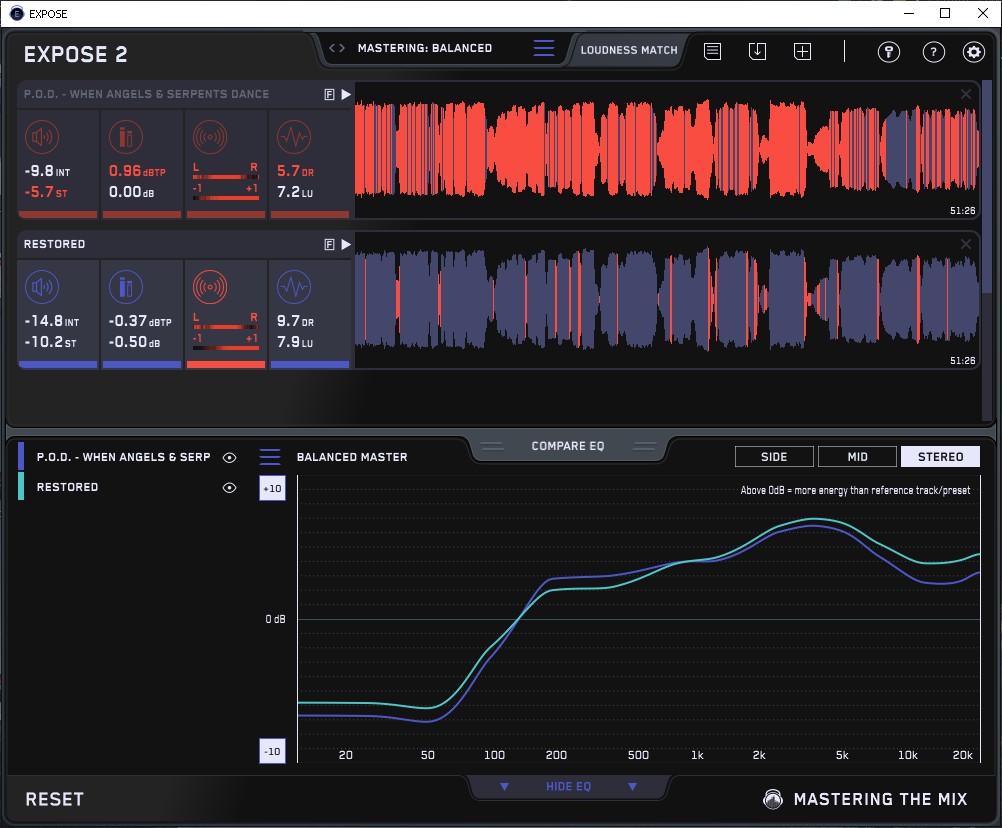1002x828 pixels.
Task: Play the Restored track
Action: click(346, 244)
